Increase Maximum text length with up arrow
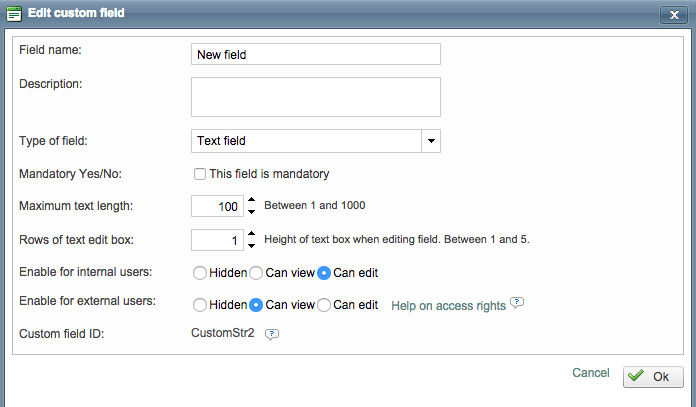 [251, 201]
